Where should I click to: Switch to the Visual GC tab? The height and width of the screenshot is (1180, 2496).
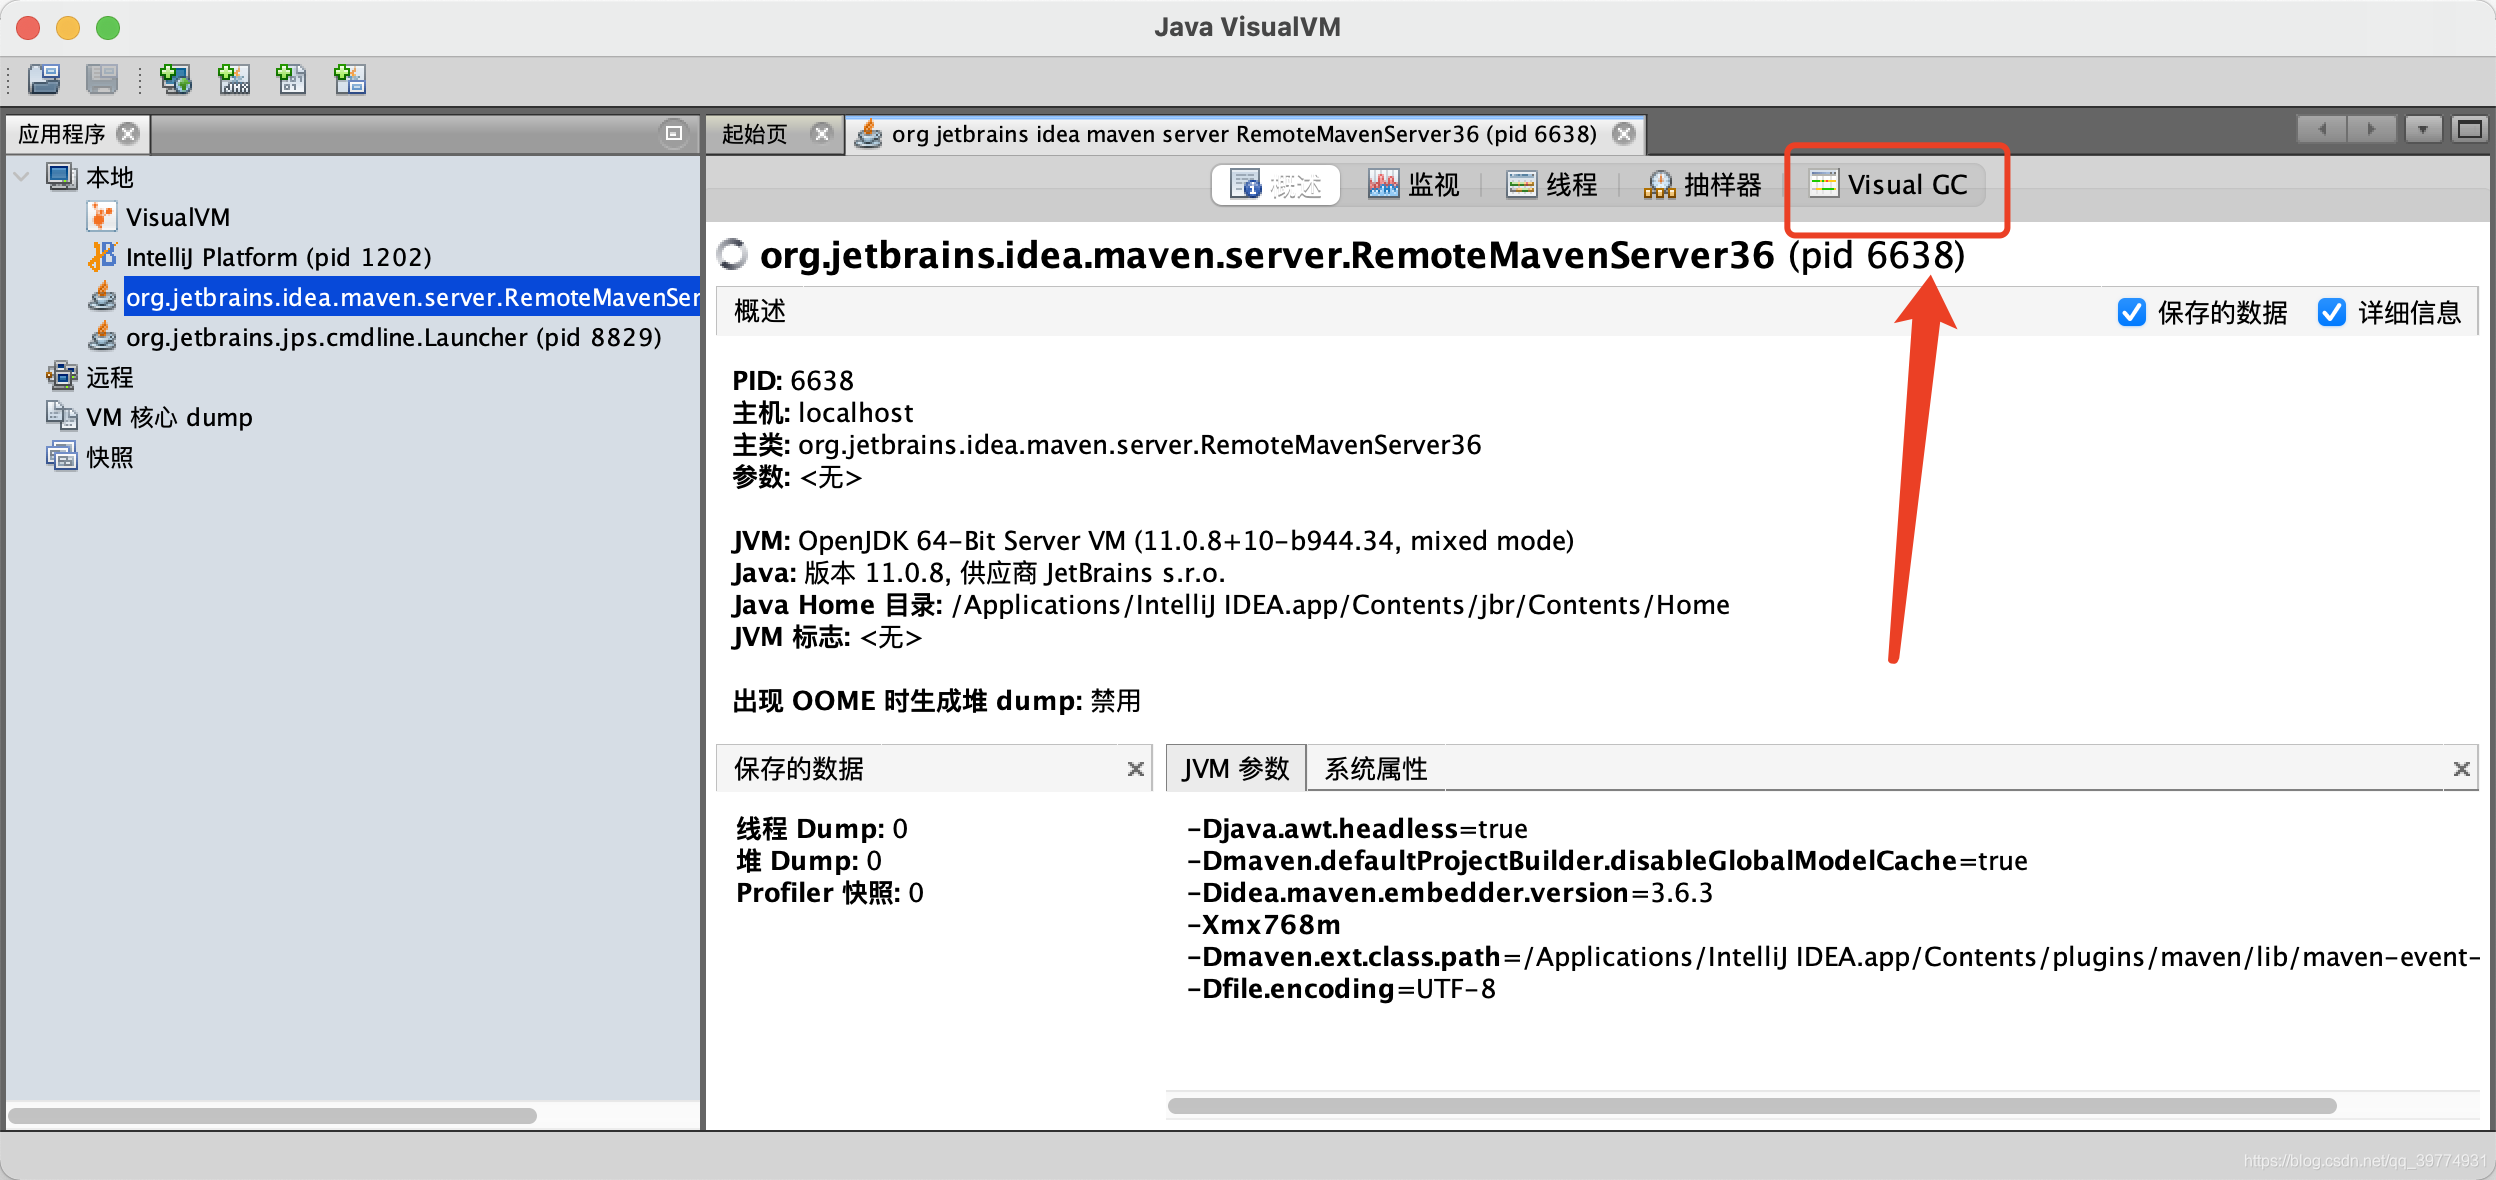pos(1889,185)
